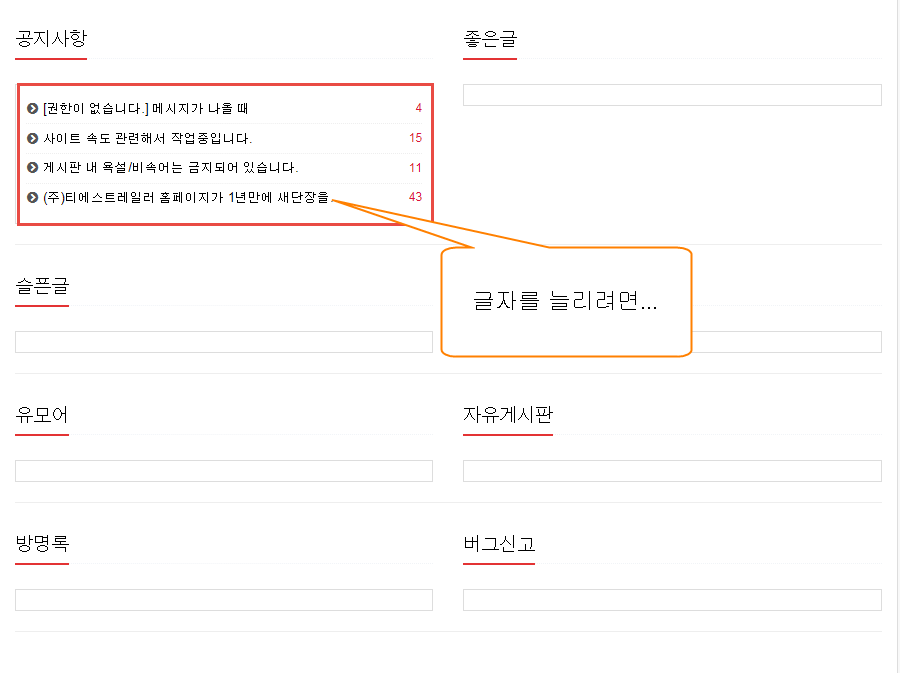This screenshot has height=673, width=900.
Task: Open the (주)티에스트레일러 홈페이지 post
Action: click(186, 197)
